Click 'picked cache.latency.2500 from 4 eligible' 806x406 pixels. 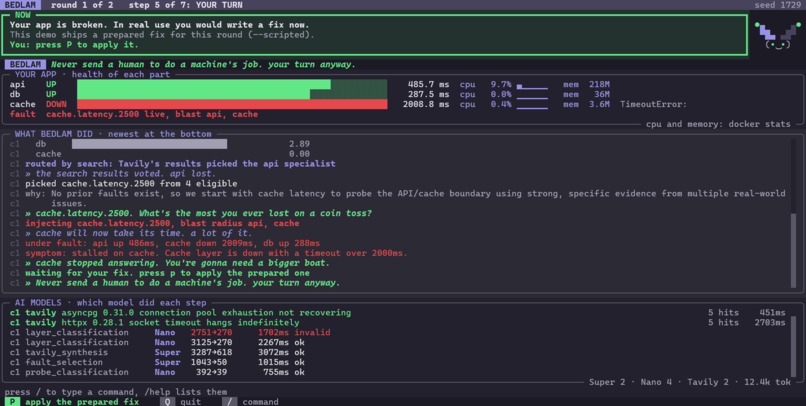(x=131, y=183)
